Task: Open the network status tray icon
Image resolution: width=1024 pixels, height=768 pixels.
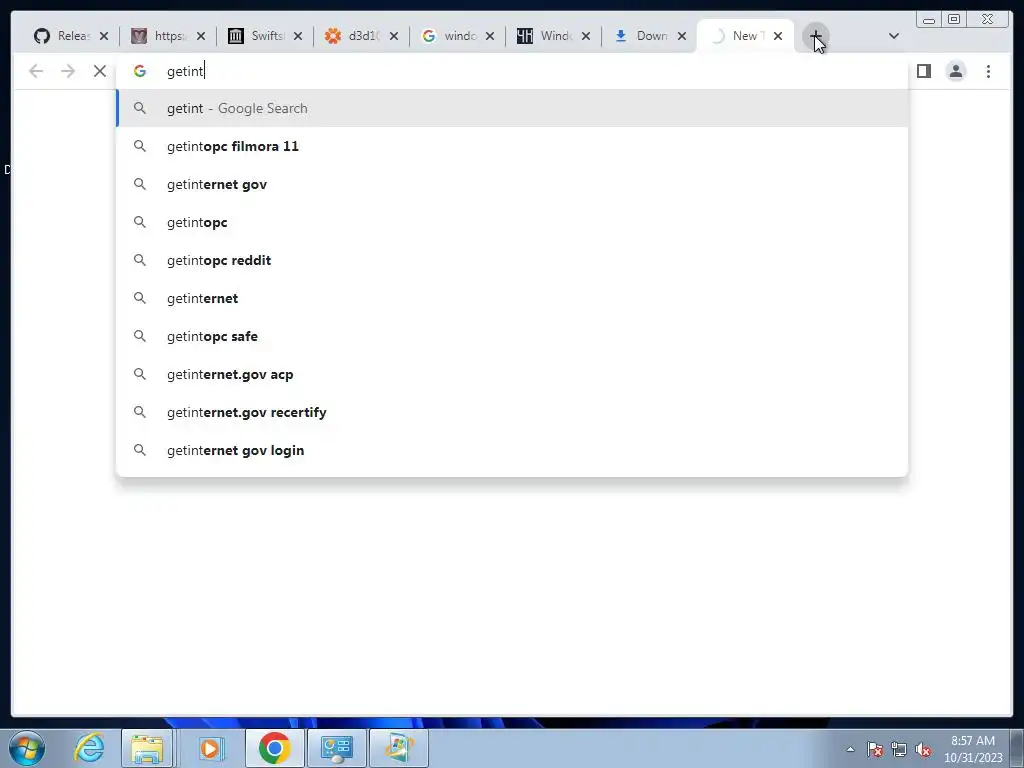Action: (899, 749)
